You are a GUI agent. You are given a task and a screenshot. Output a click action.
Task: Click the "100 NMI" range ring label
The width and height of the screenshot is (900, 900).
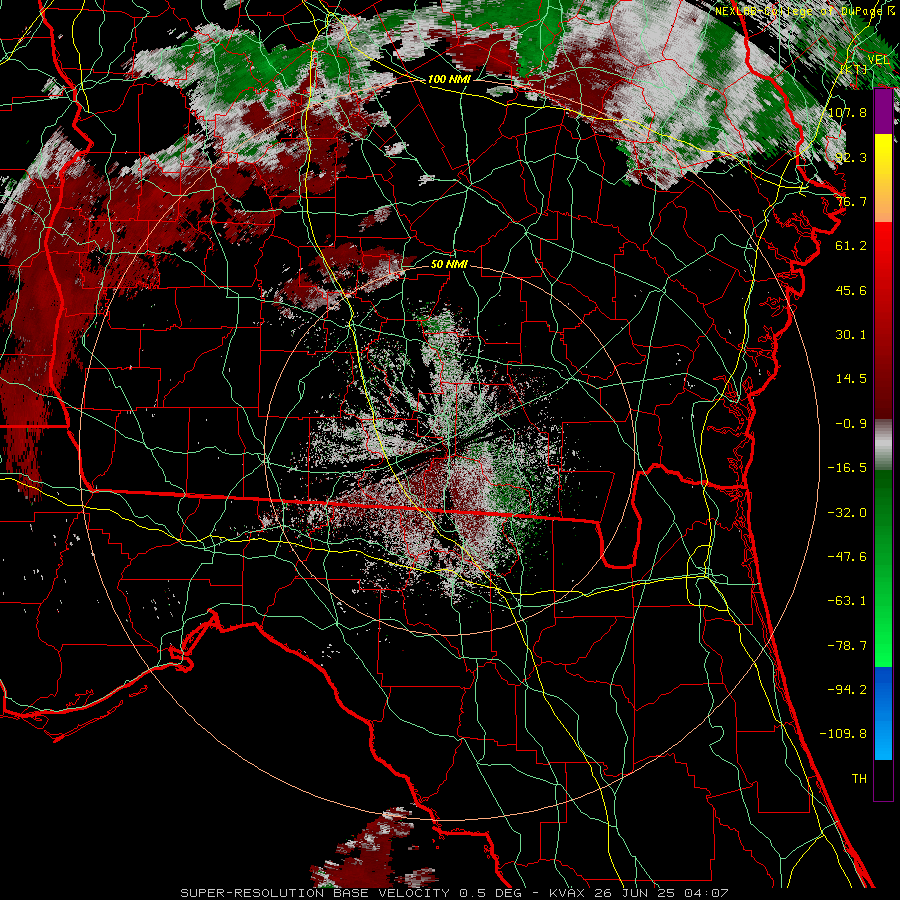click(449, 79)
